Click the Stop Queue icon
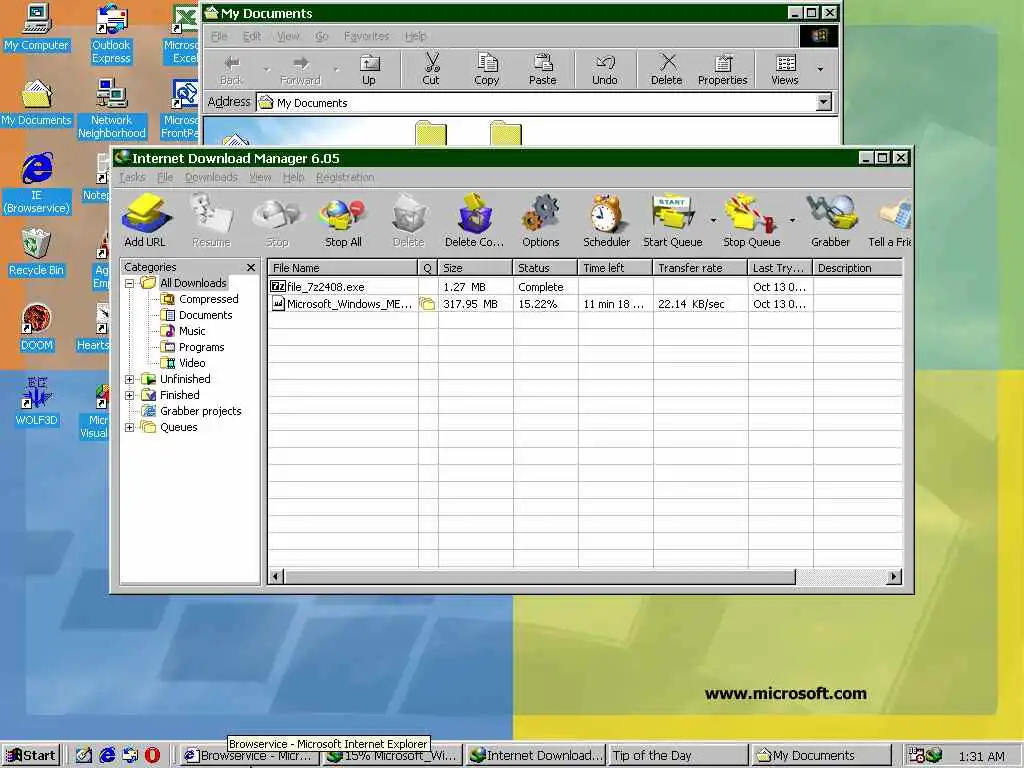The image size is (1024, 768). (751, 220)
